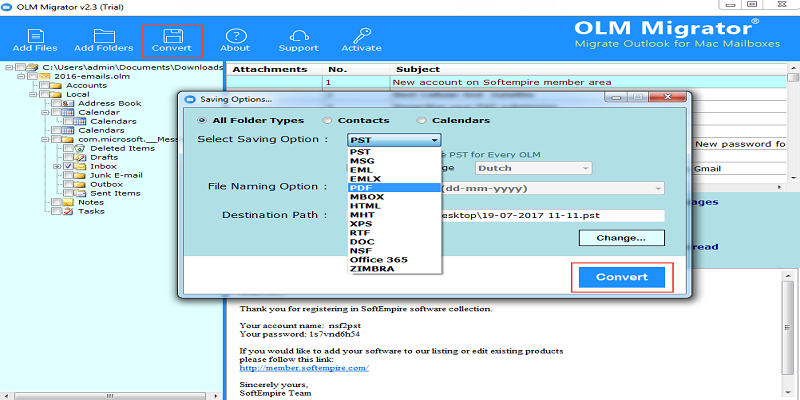Click the Destination Path text field

tap(553, 215)
